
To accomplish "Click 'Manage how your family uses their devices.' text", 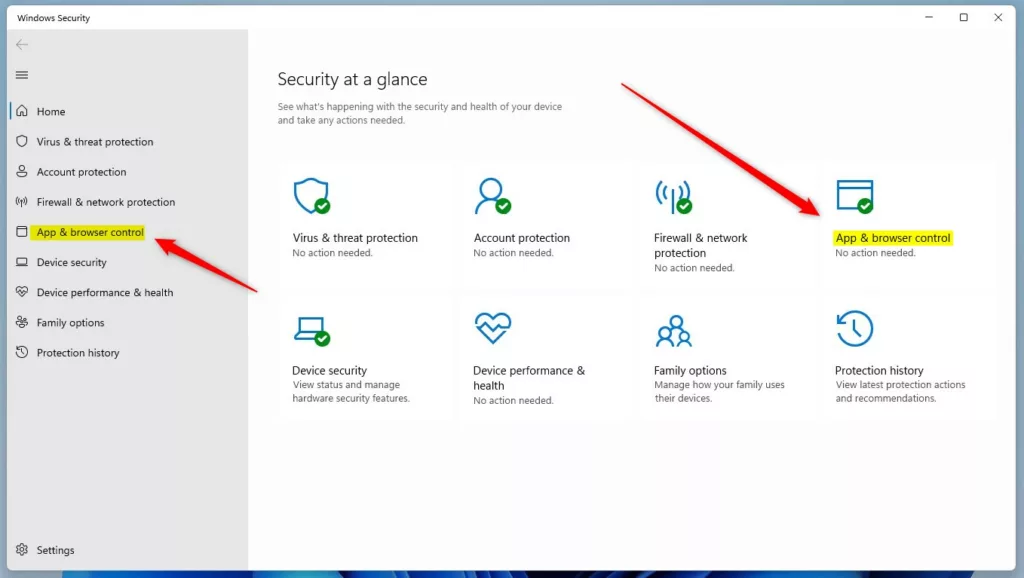I will [x=719, y=391].
